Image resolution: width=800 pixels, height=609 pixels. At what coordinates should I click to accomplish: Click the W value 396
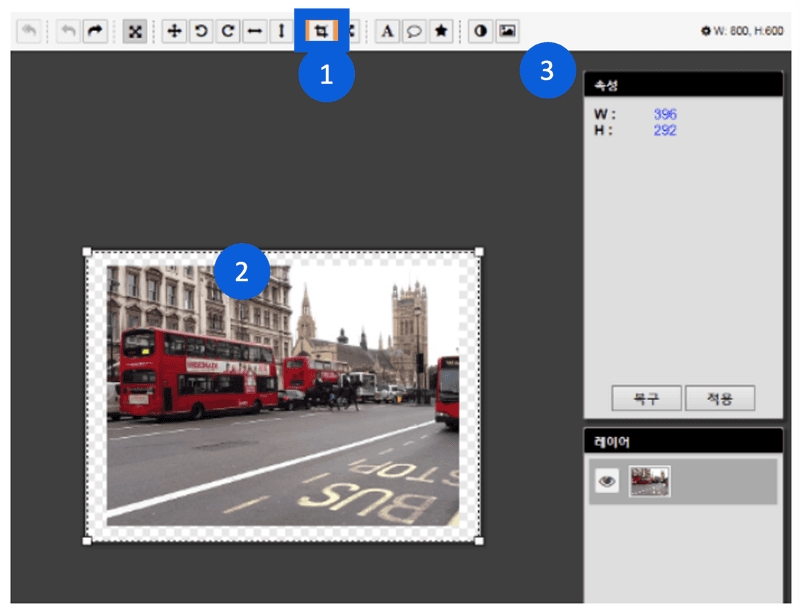pyautogui.click(x=664, y=115)
